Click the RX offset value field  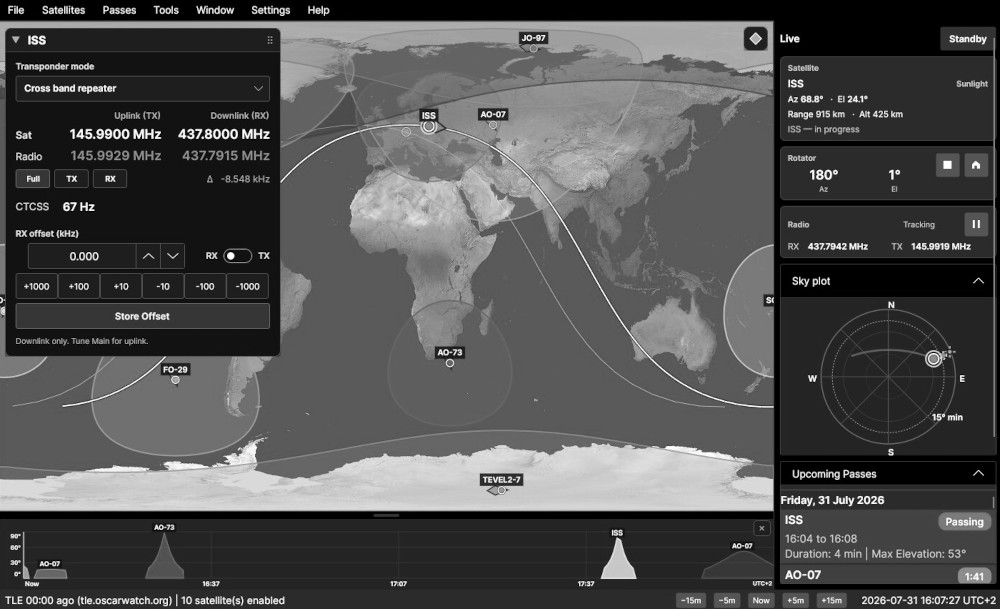(82, 256)
